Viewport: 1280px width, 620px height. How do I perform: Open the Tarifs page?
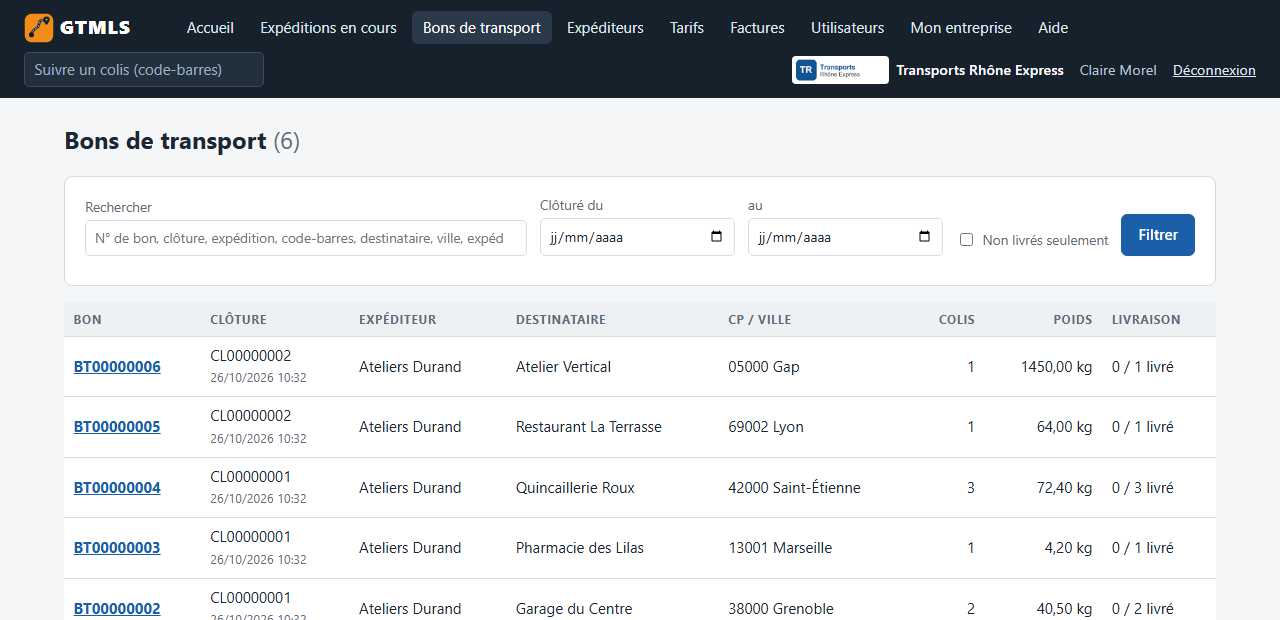(687, 28)
